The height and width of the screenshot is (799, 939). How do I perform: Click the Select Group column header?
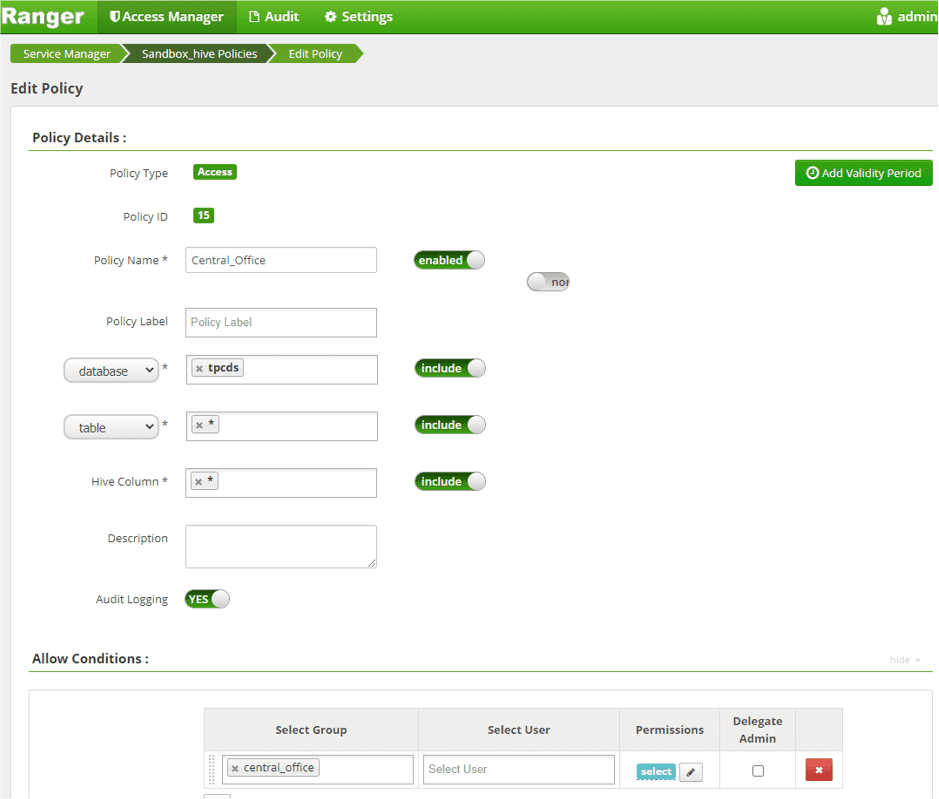tap(311, 730)
